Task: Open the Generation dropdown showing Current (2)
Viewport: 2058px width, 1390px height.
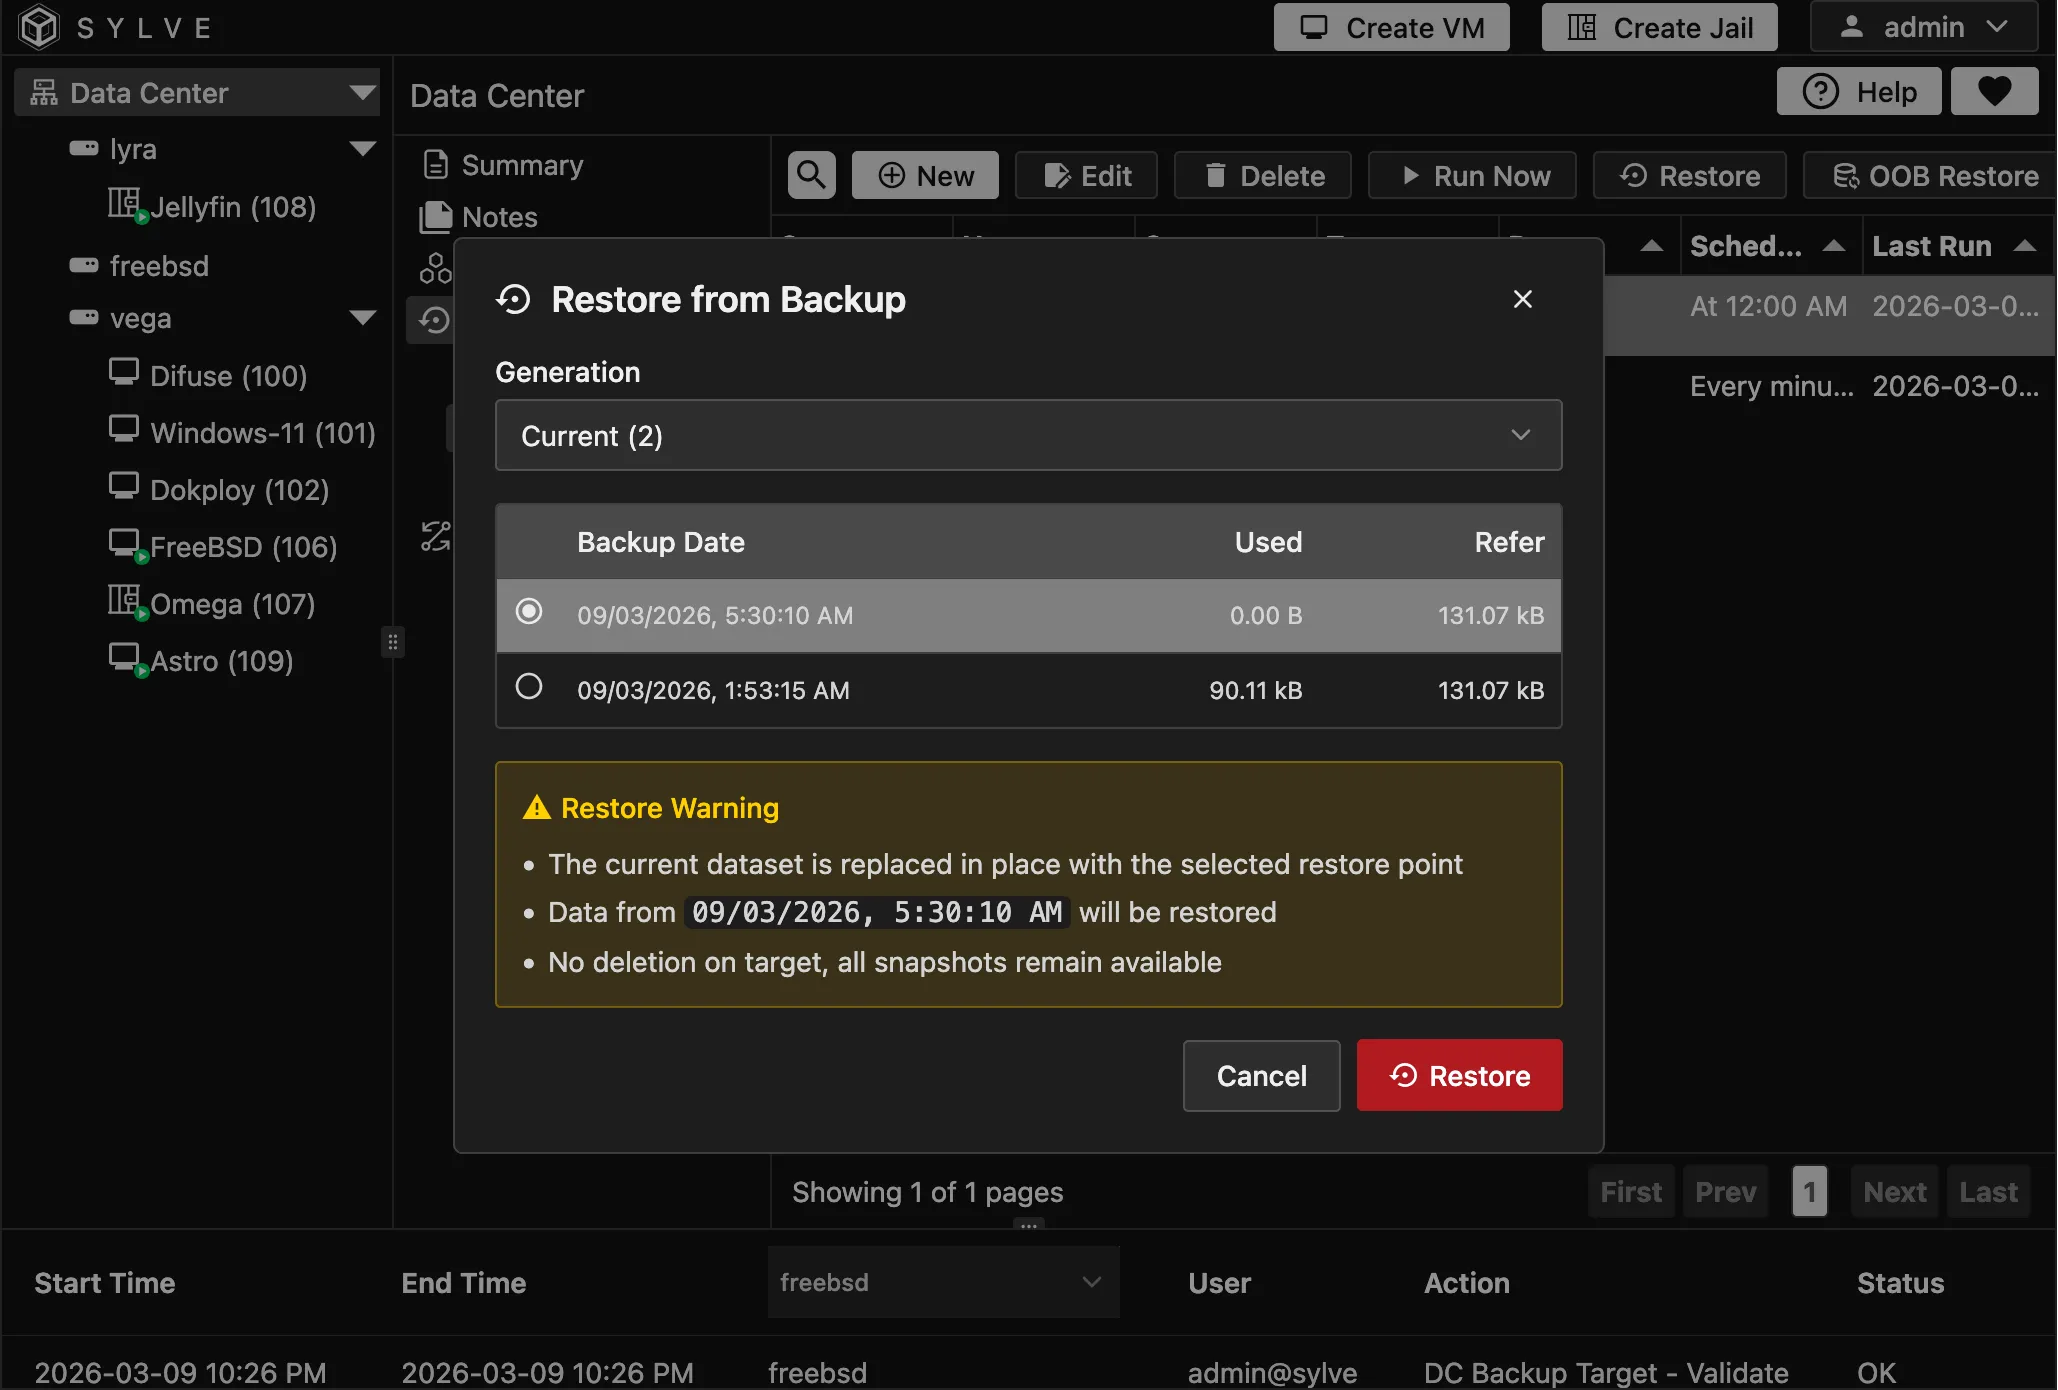Action: pyautogui.click(x=1028, y=435)
